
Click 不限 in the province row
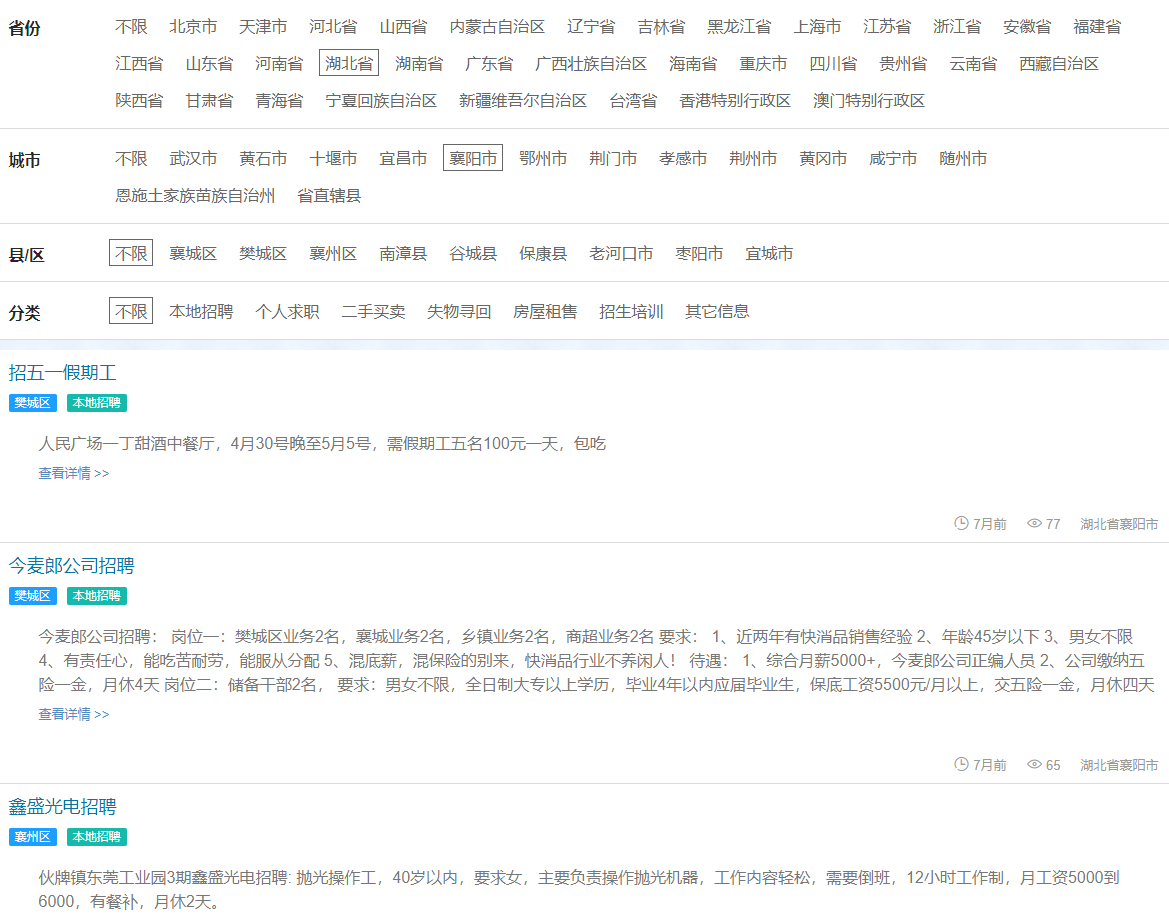point(131,27)
